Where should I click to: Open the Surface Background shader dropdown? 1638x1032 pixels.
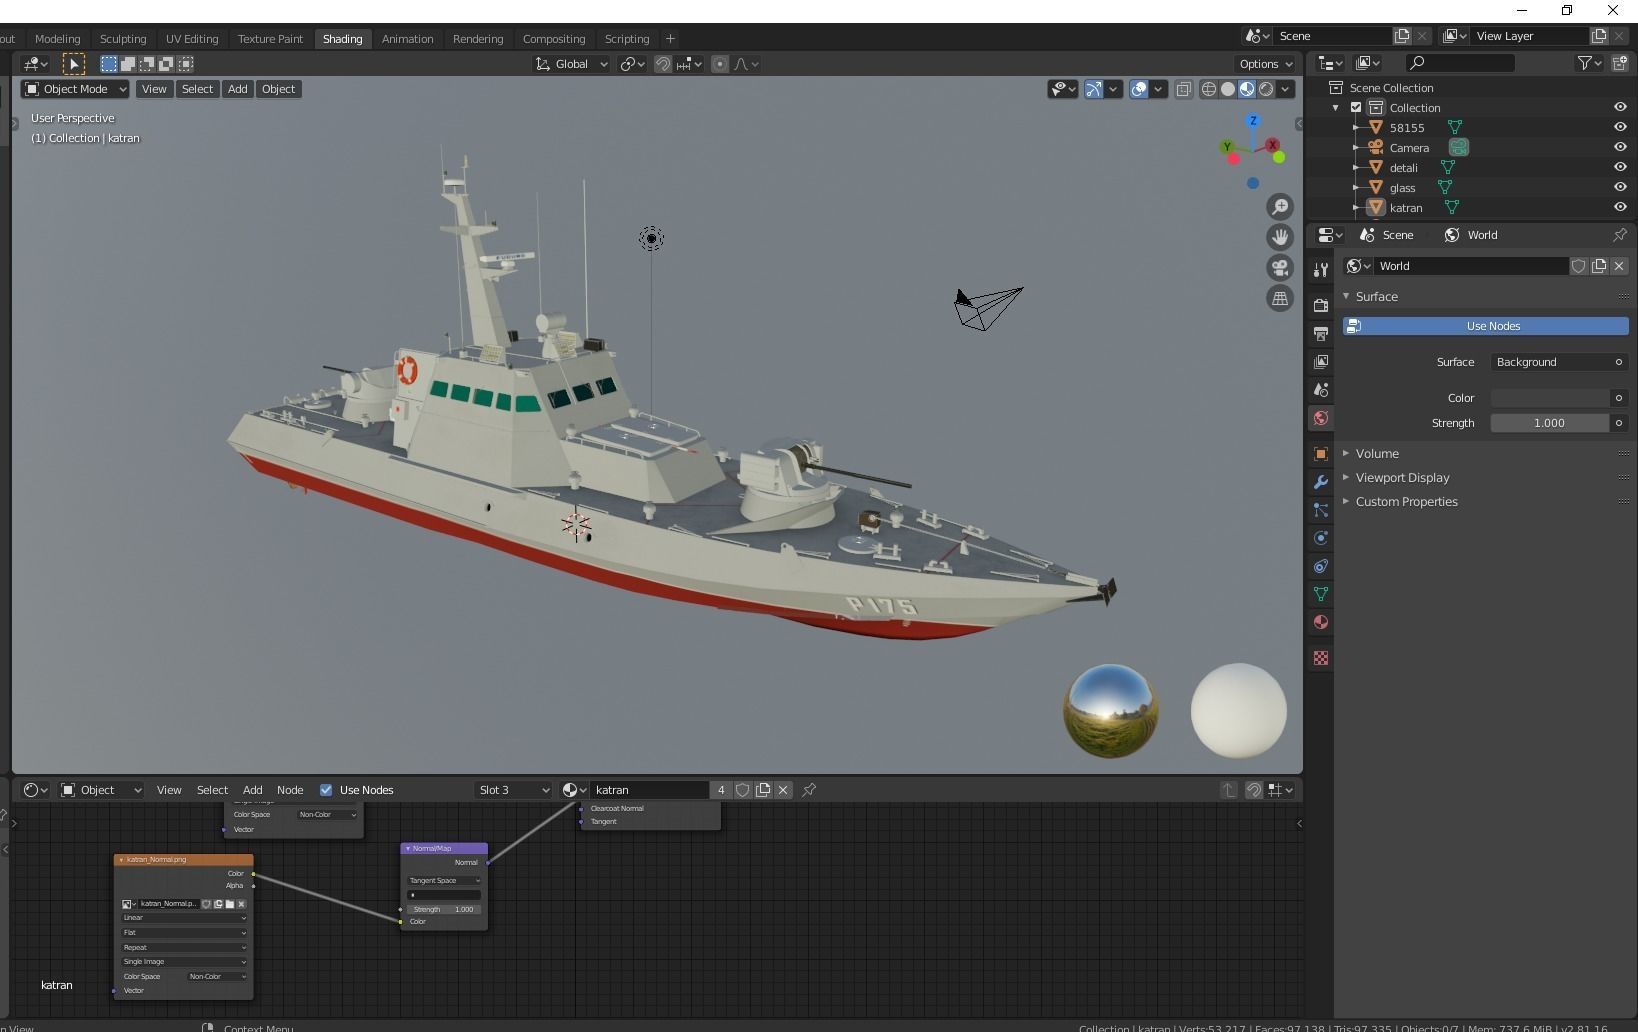[1558, 362]
